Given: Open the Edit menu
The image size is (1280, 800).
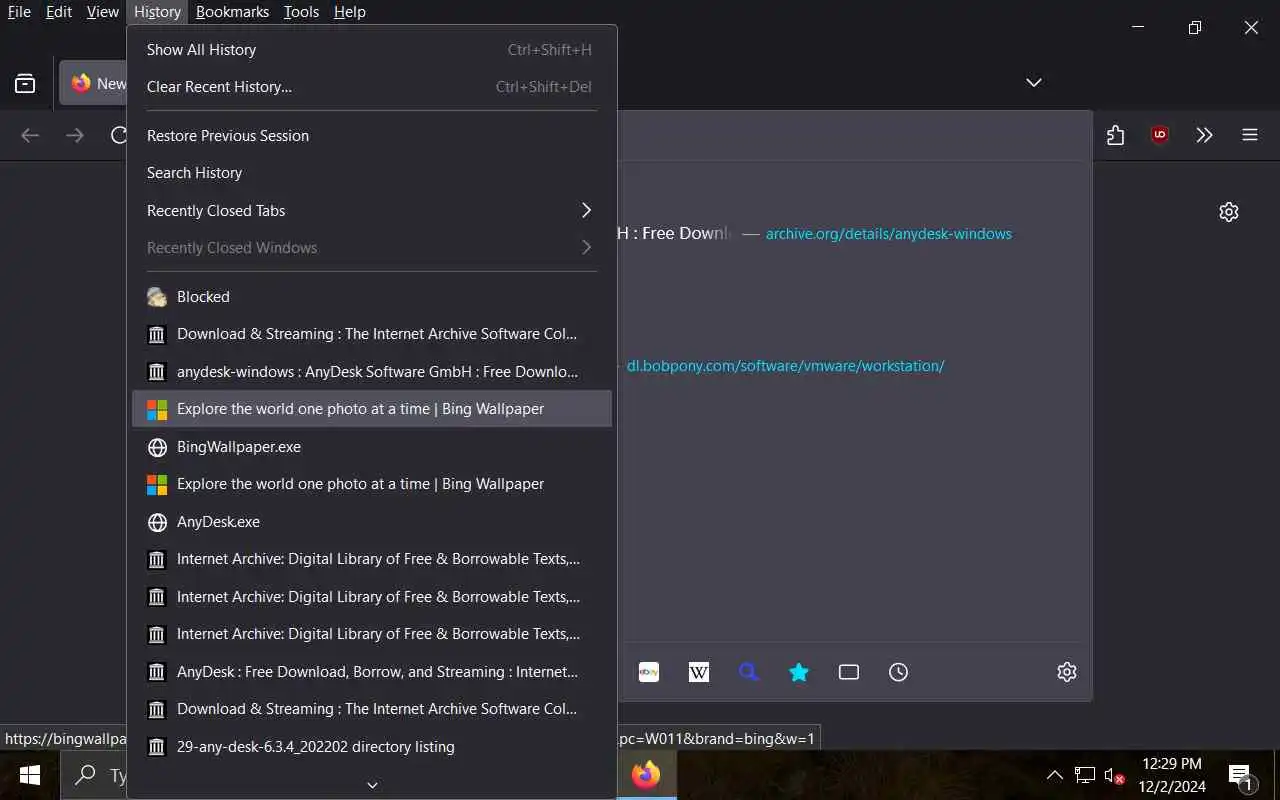Looking at the screenshot, I should pos(59,12).
